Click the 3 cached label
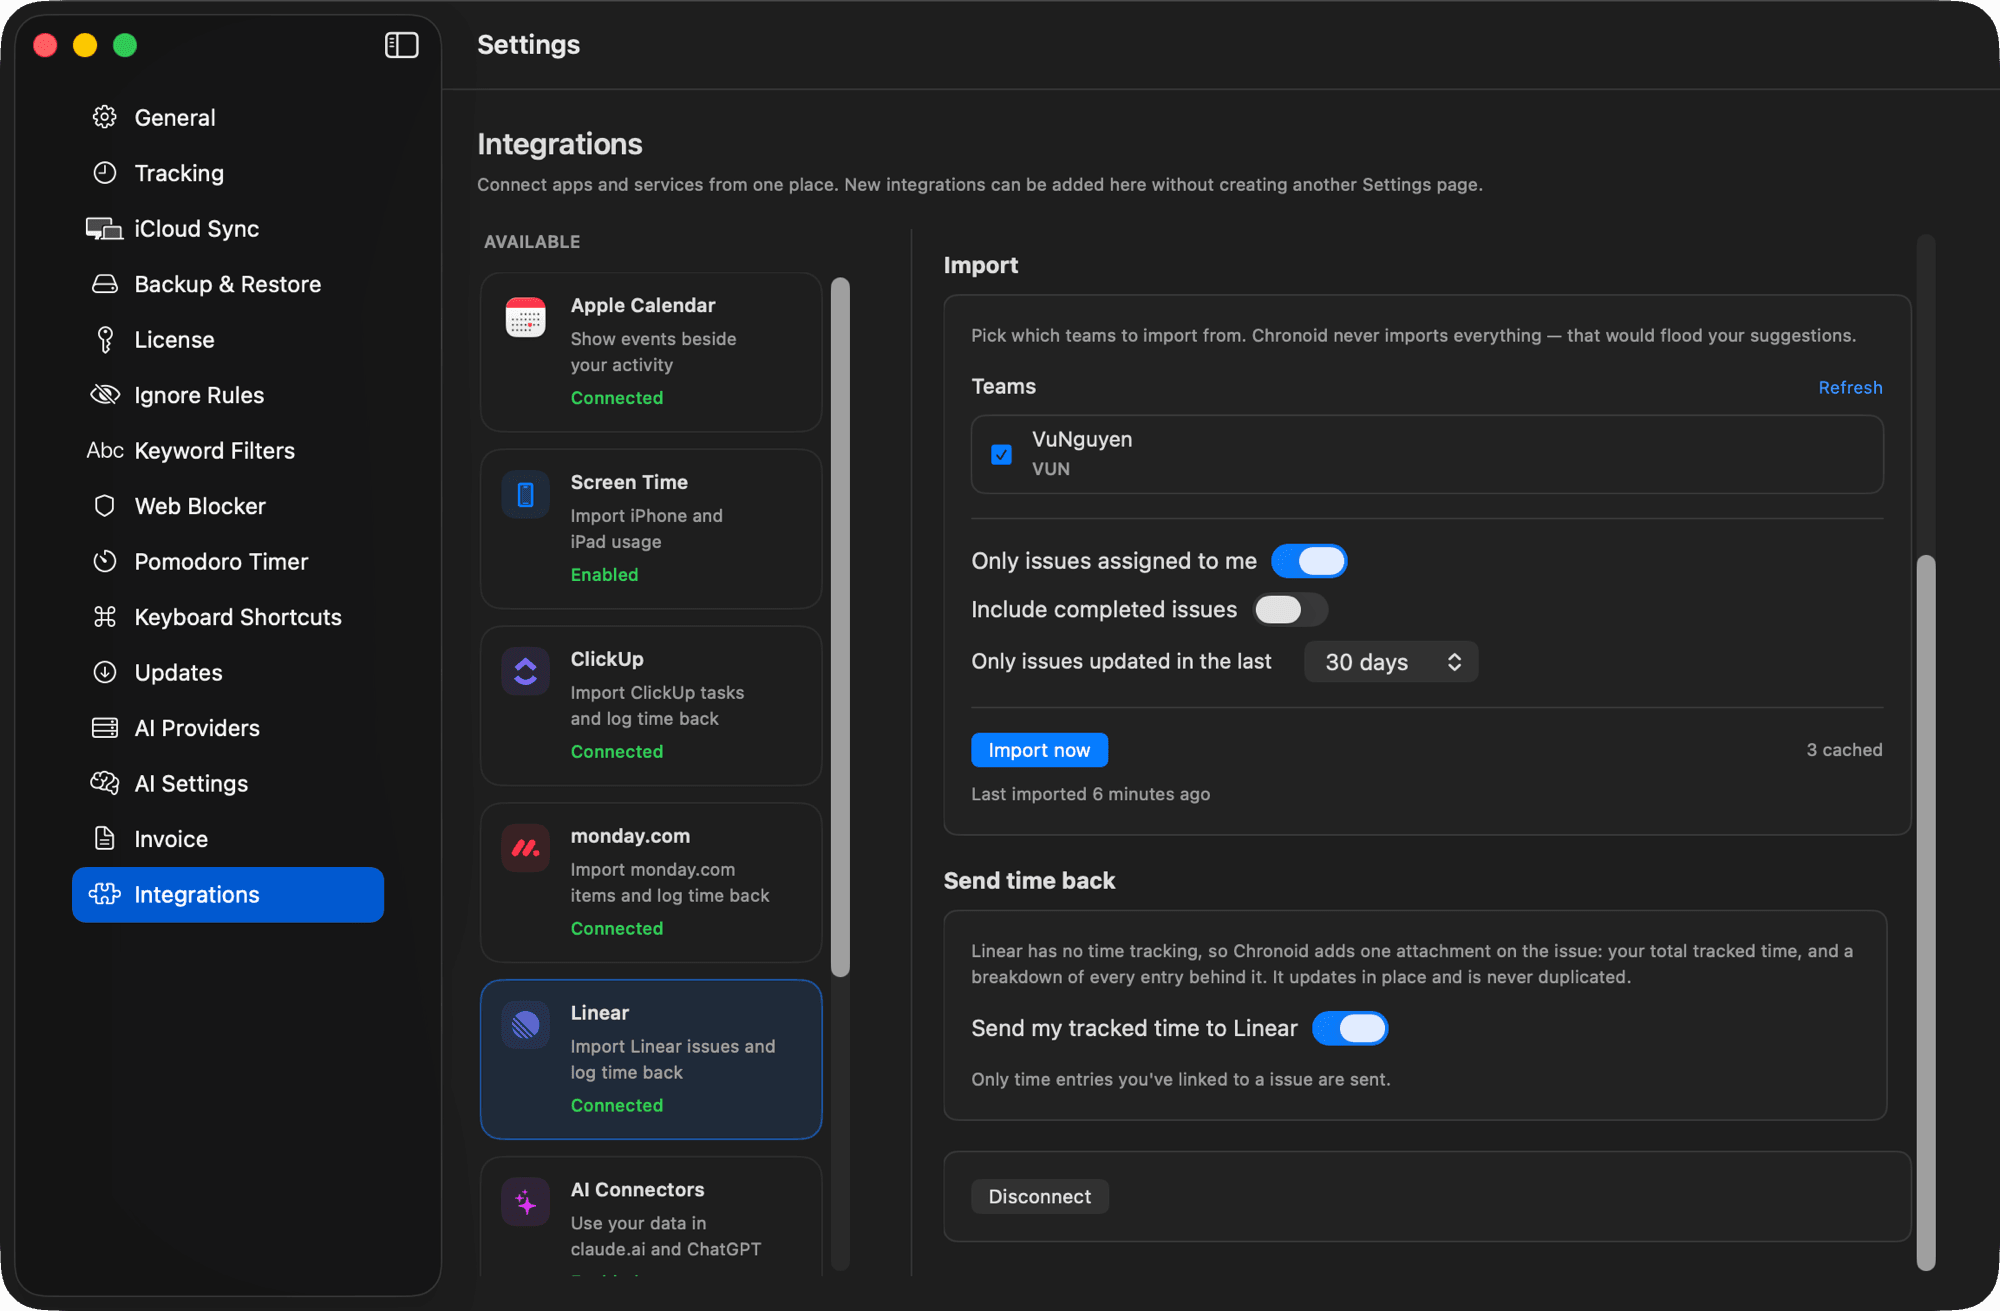This screenshot has height=1311, width=2000. click(x=1844, y=750)
